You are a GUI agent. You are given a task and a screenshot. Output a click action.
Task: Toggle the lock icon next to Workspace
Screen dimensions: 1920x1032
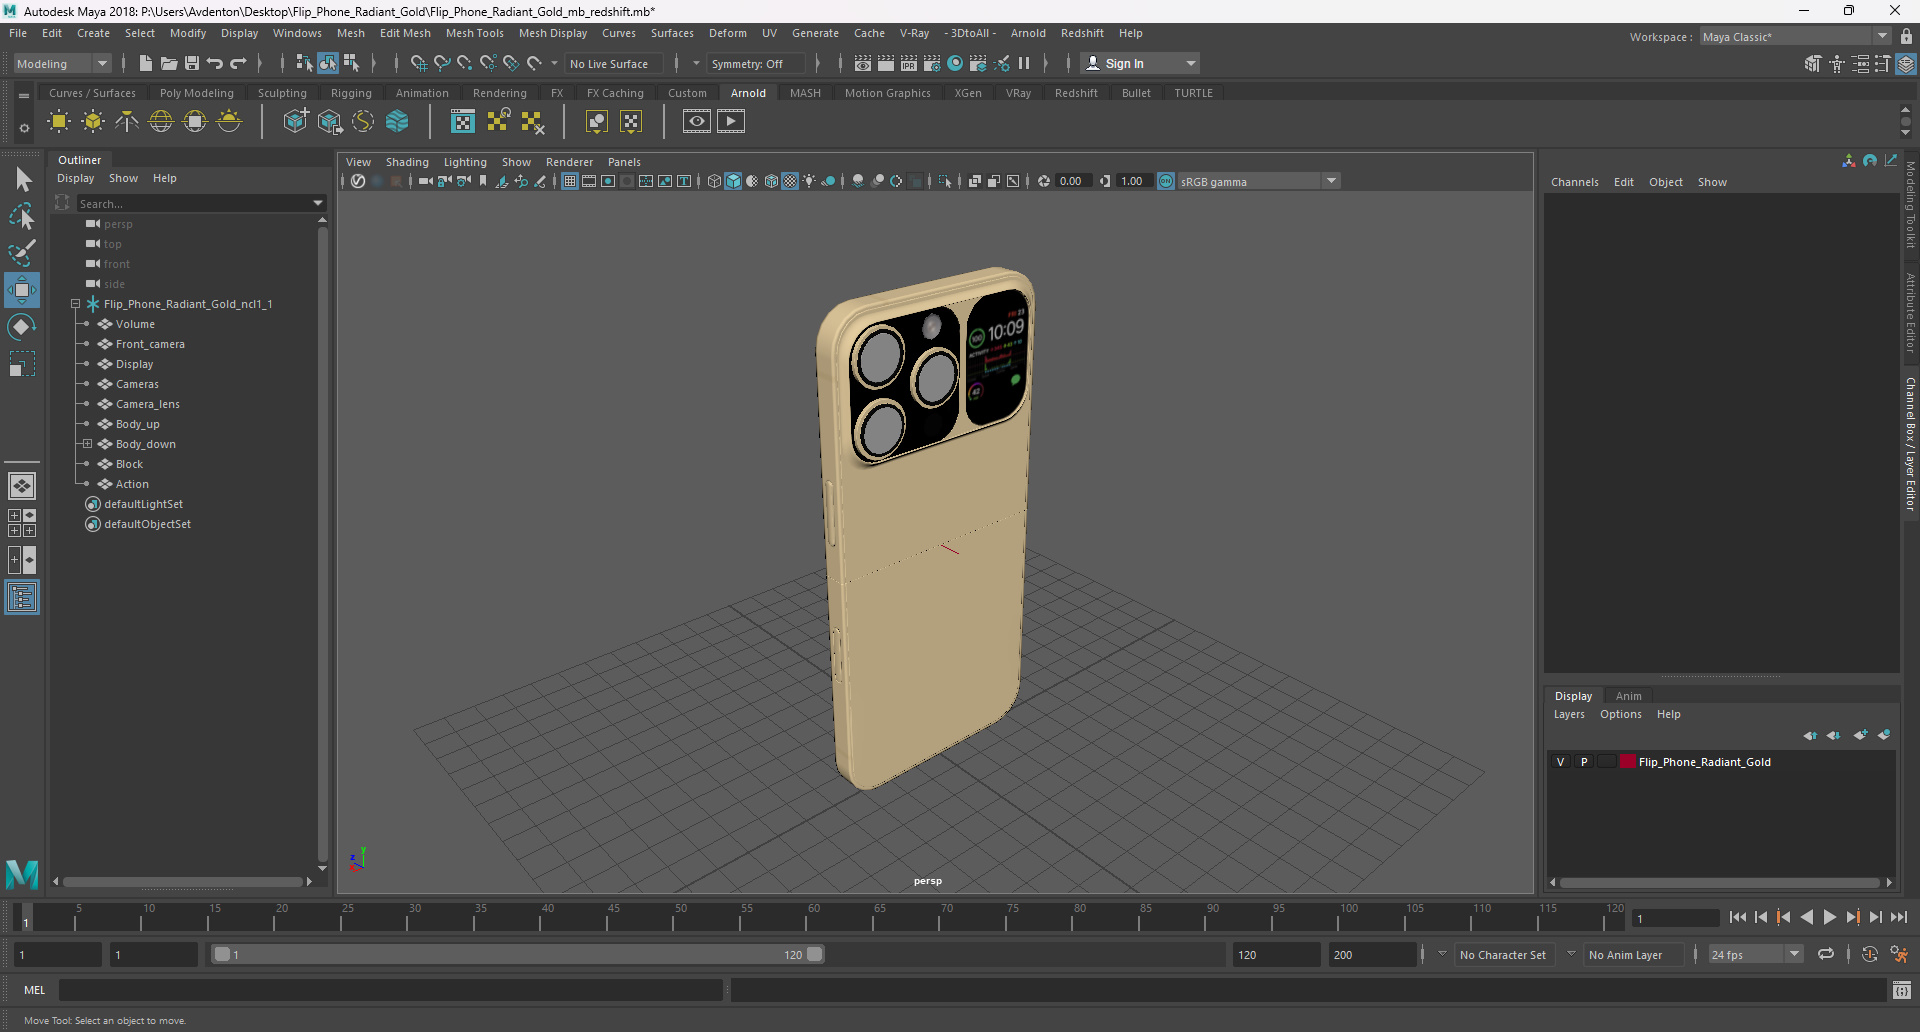click(x=1907, y=36)
